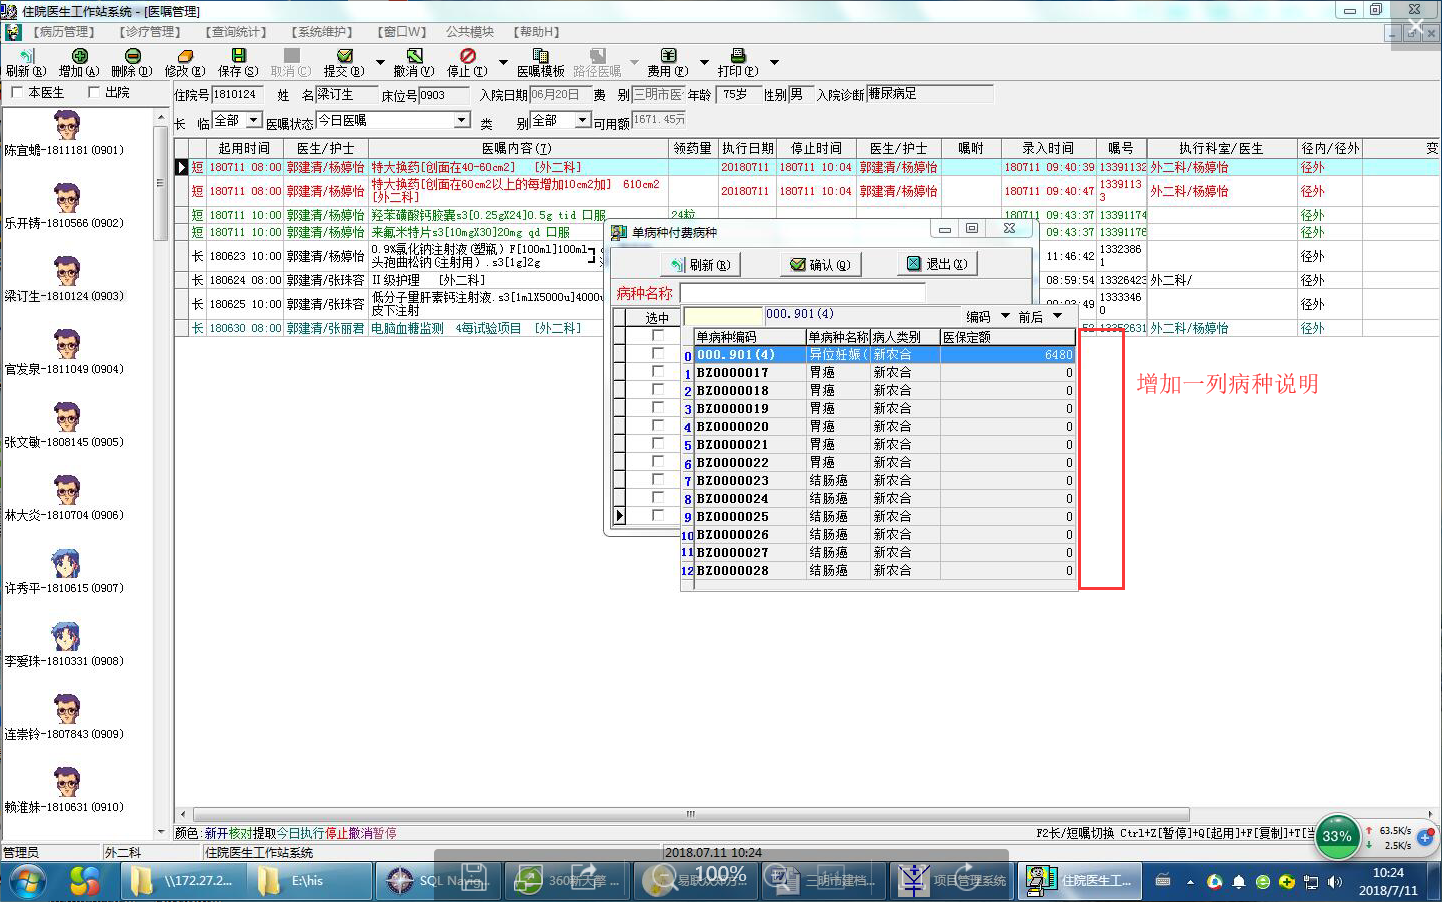The width and height of the screenshot is (1442, 902).
Task: Check the 选中 box in the first dialog row
Action: 657,336
